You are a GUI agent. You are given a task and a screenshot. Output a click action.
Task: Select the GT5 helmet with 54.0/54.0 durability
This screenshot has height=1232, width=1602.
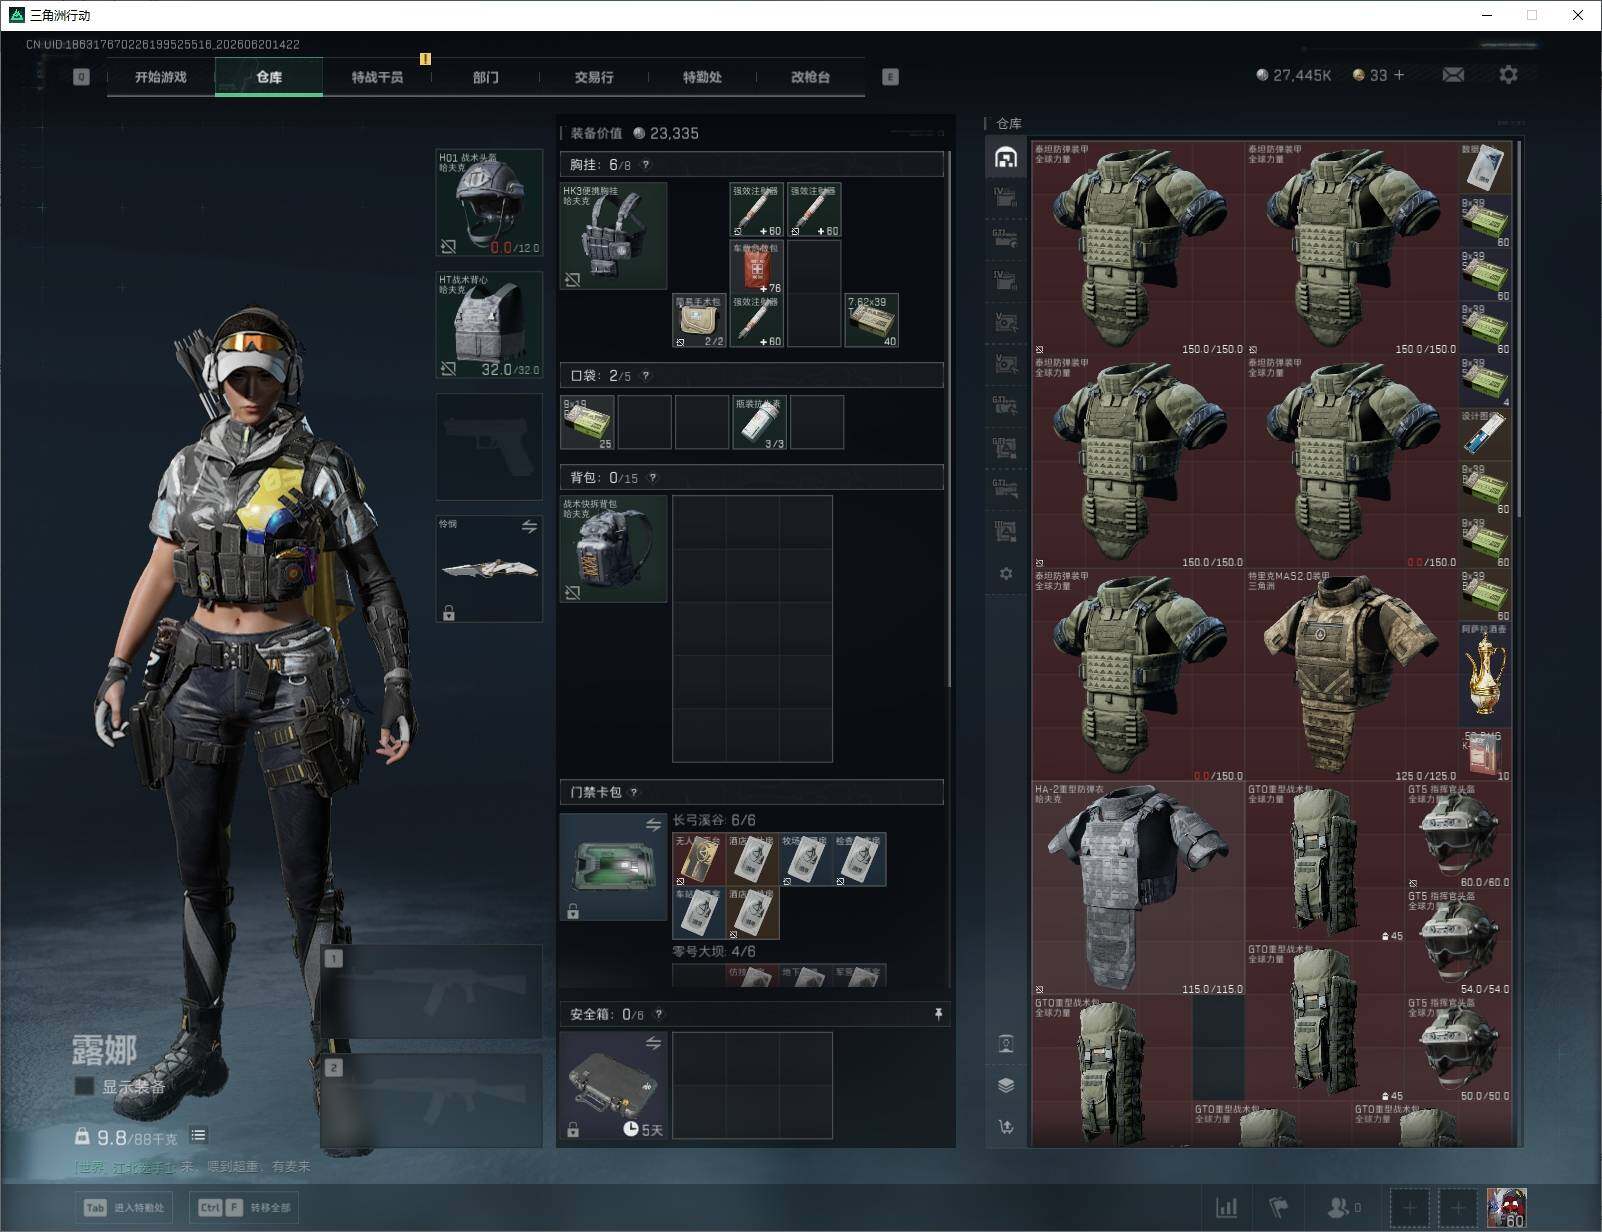[x=1459, y=942]
